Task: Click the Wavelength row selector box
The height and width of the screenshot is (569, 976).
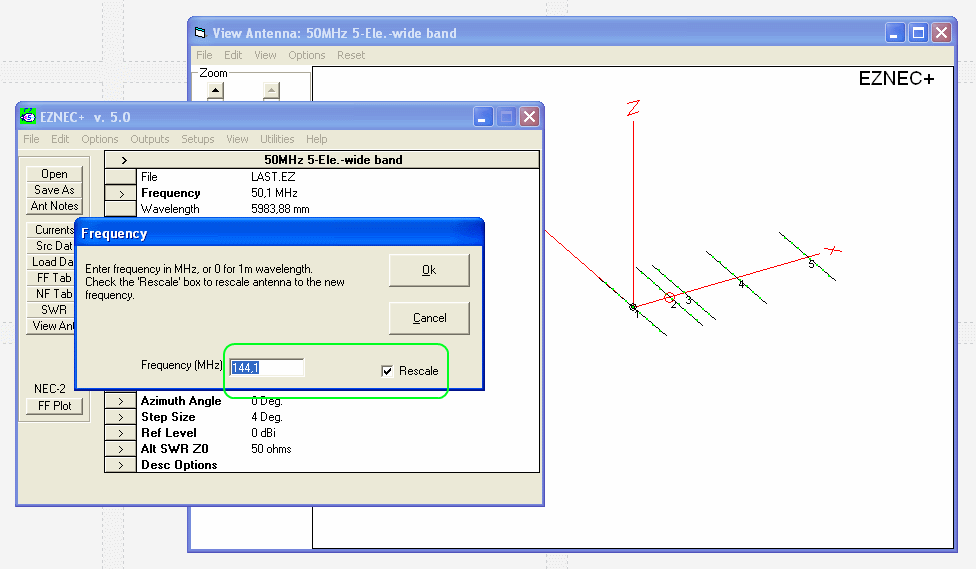Action: tap(121, 209)
